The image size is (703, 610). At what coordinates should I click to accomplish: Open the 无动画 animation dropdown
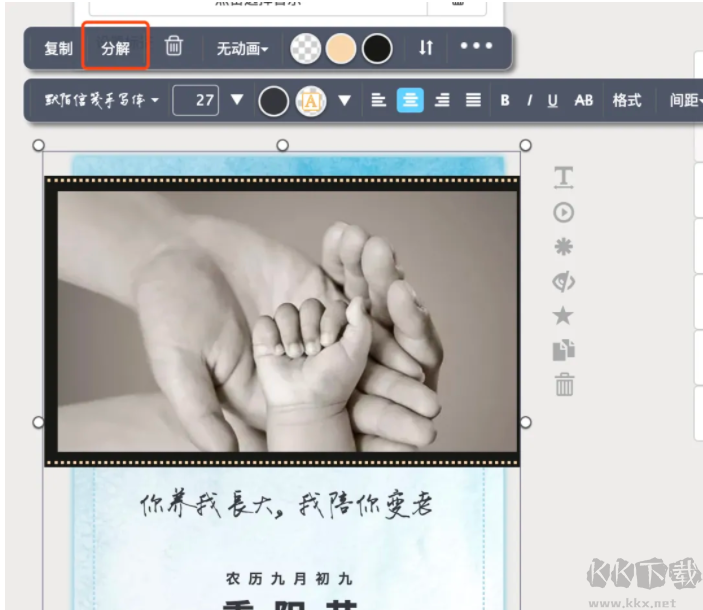tap(242, 48)
